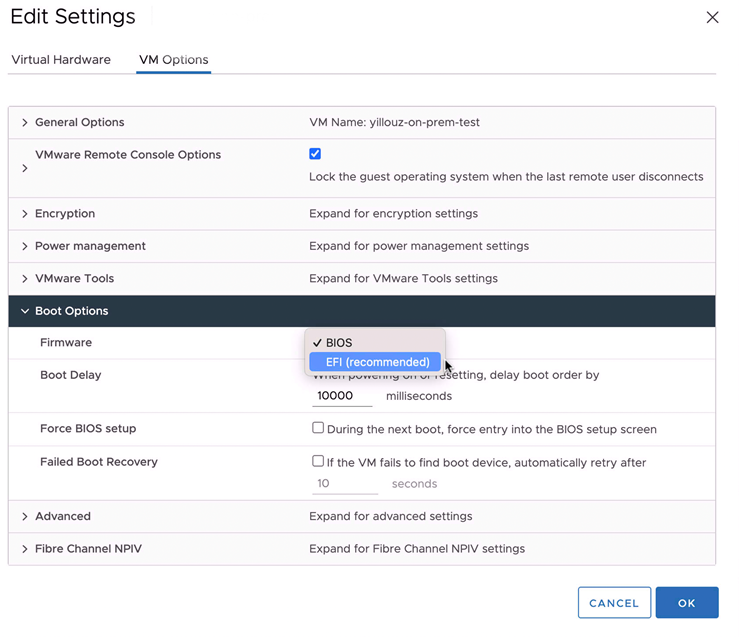
Task: Uncheck lock guest OS on disconnect
Action: (x=315, y=154)
